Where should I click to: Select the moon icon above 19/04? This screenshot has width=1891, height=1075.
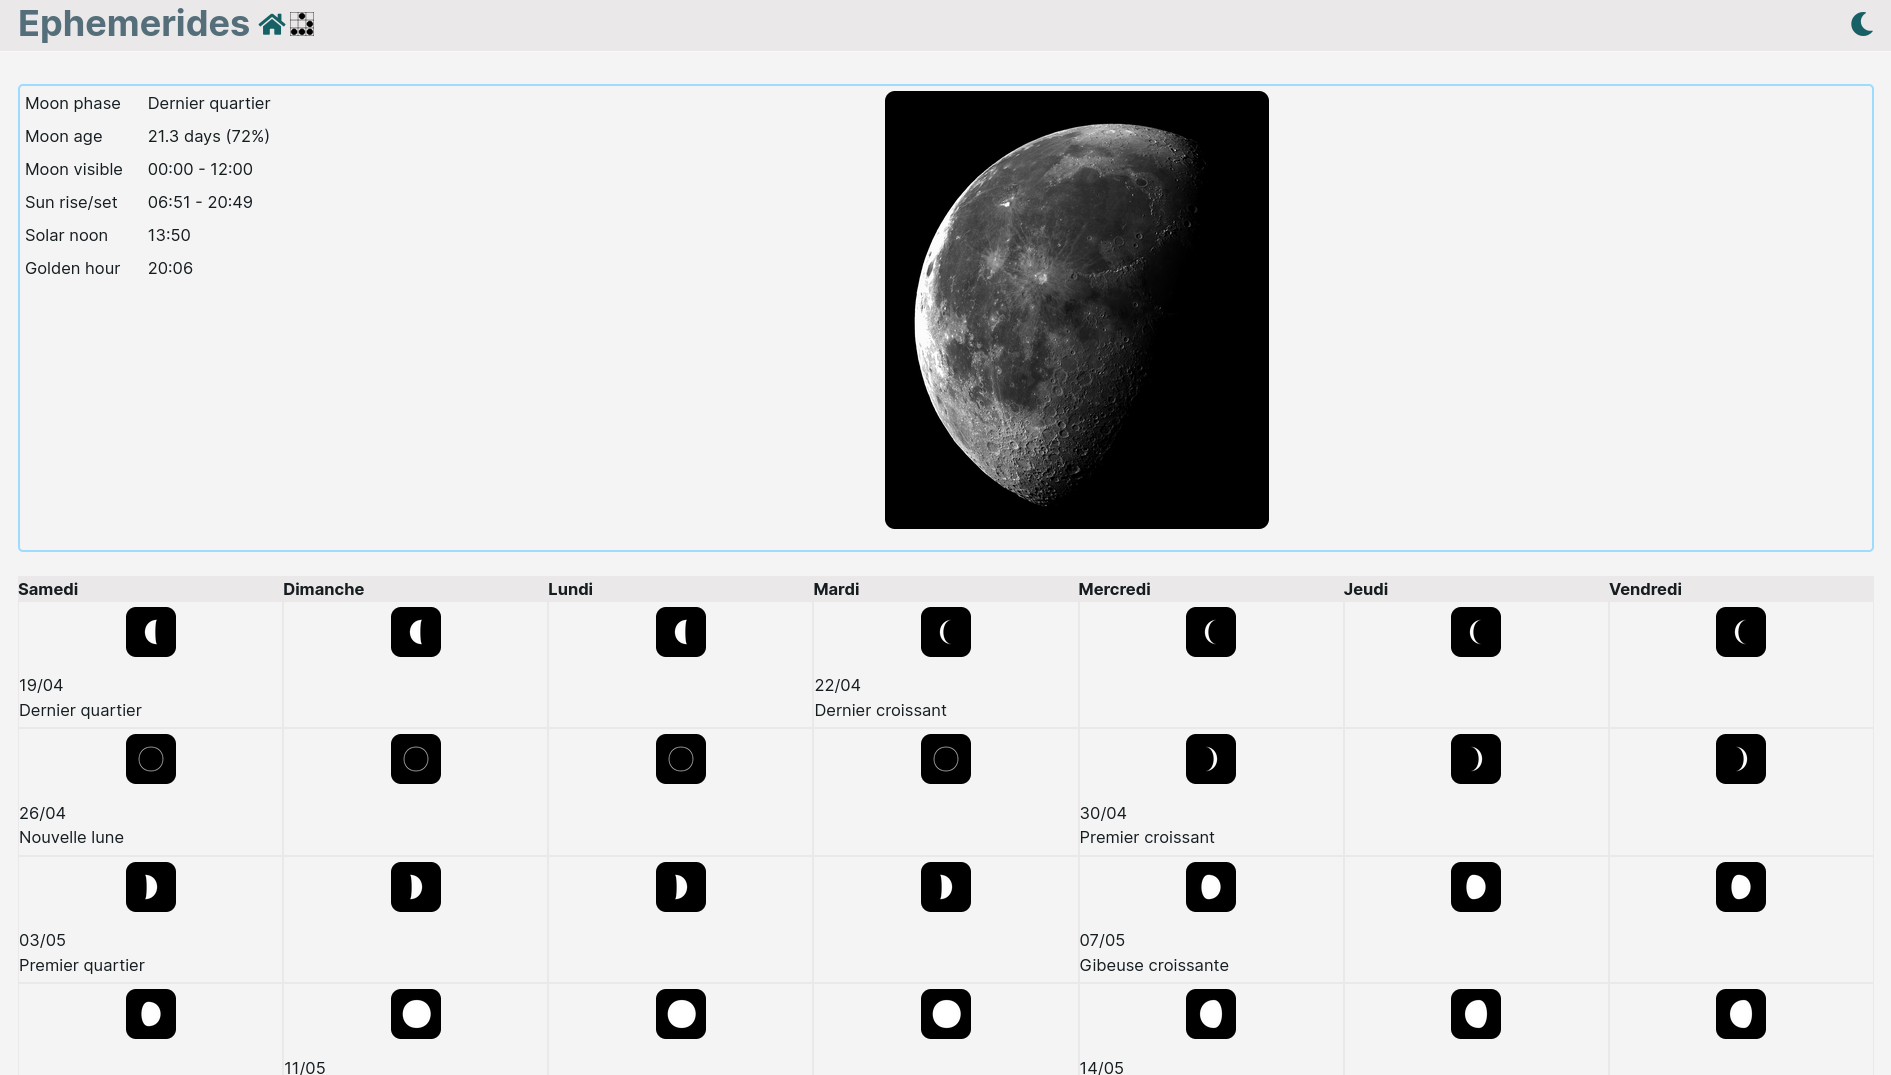point(151,632)
